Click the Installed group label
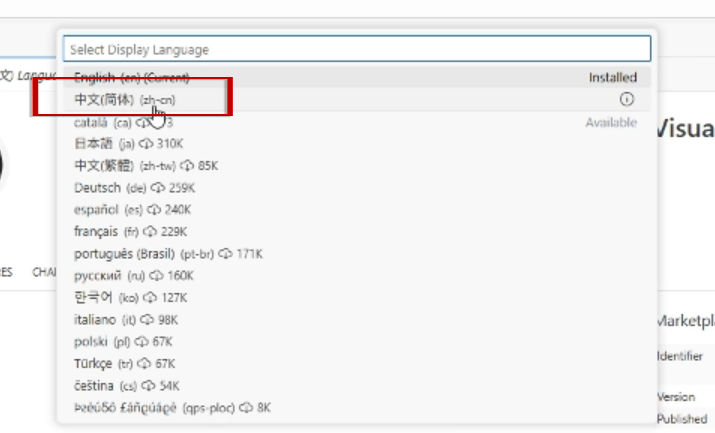 click(612, 78)
